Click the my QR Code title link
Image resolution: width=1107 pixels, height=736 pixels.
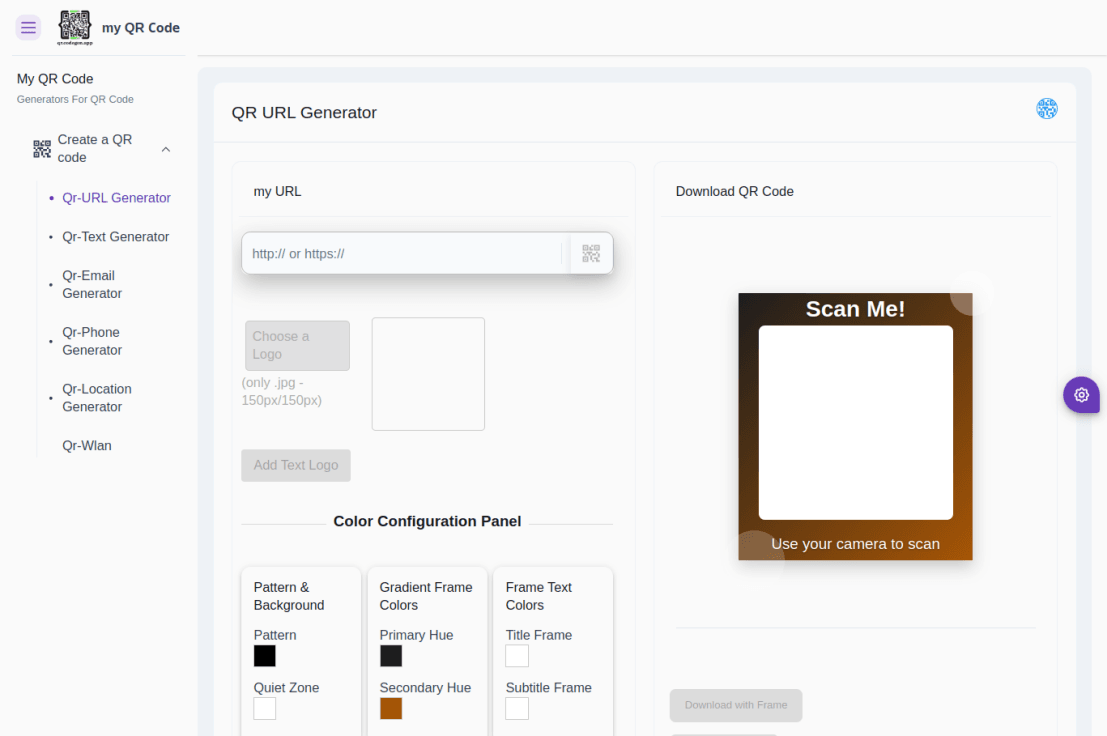click(x=141, y=28)
